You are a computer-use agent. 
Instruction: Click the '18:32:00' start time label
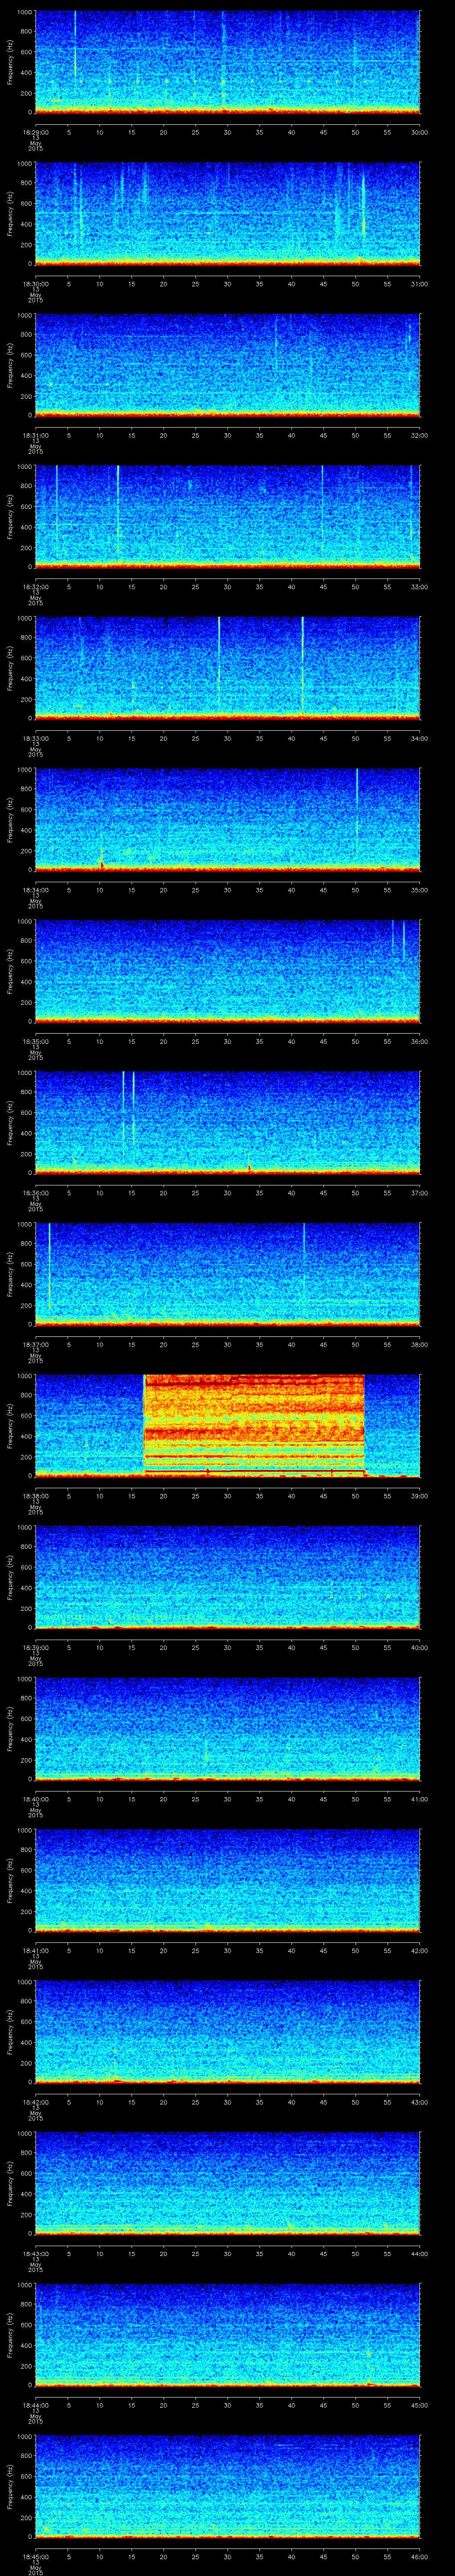tap(35, 587)
